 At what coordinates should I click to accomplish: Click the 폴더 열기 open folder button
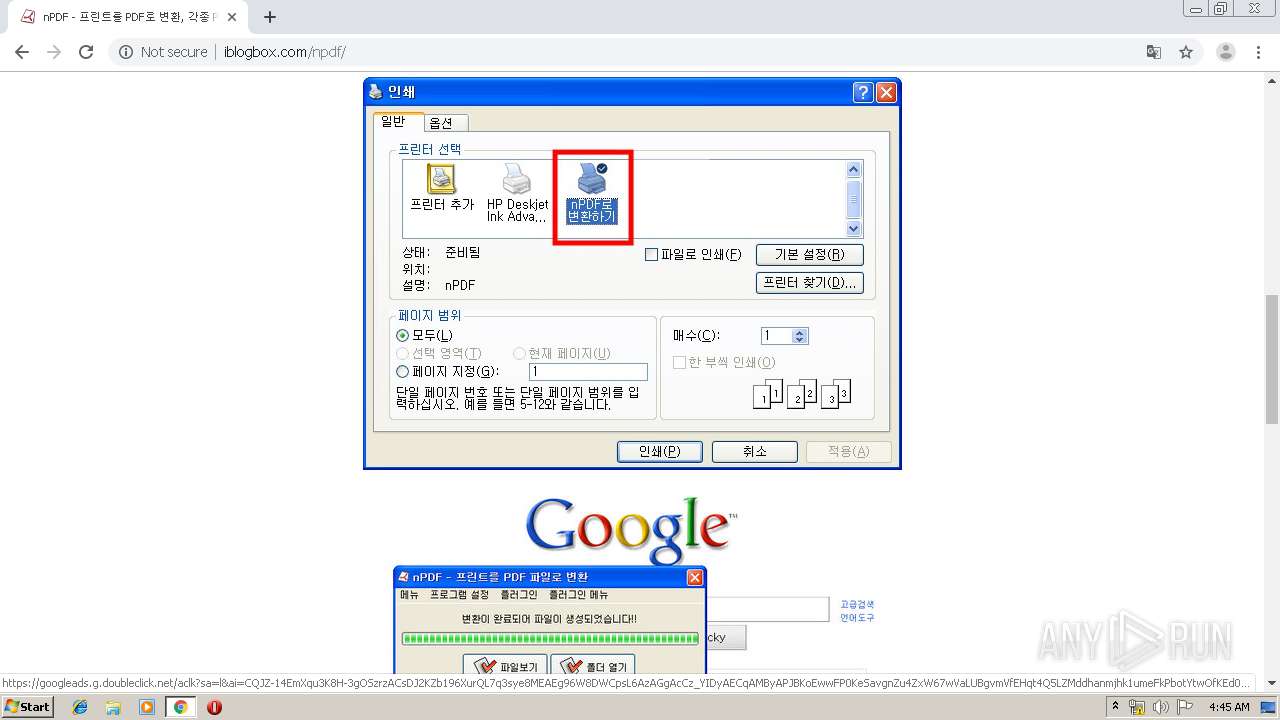point(591,665)
